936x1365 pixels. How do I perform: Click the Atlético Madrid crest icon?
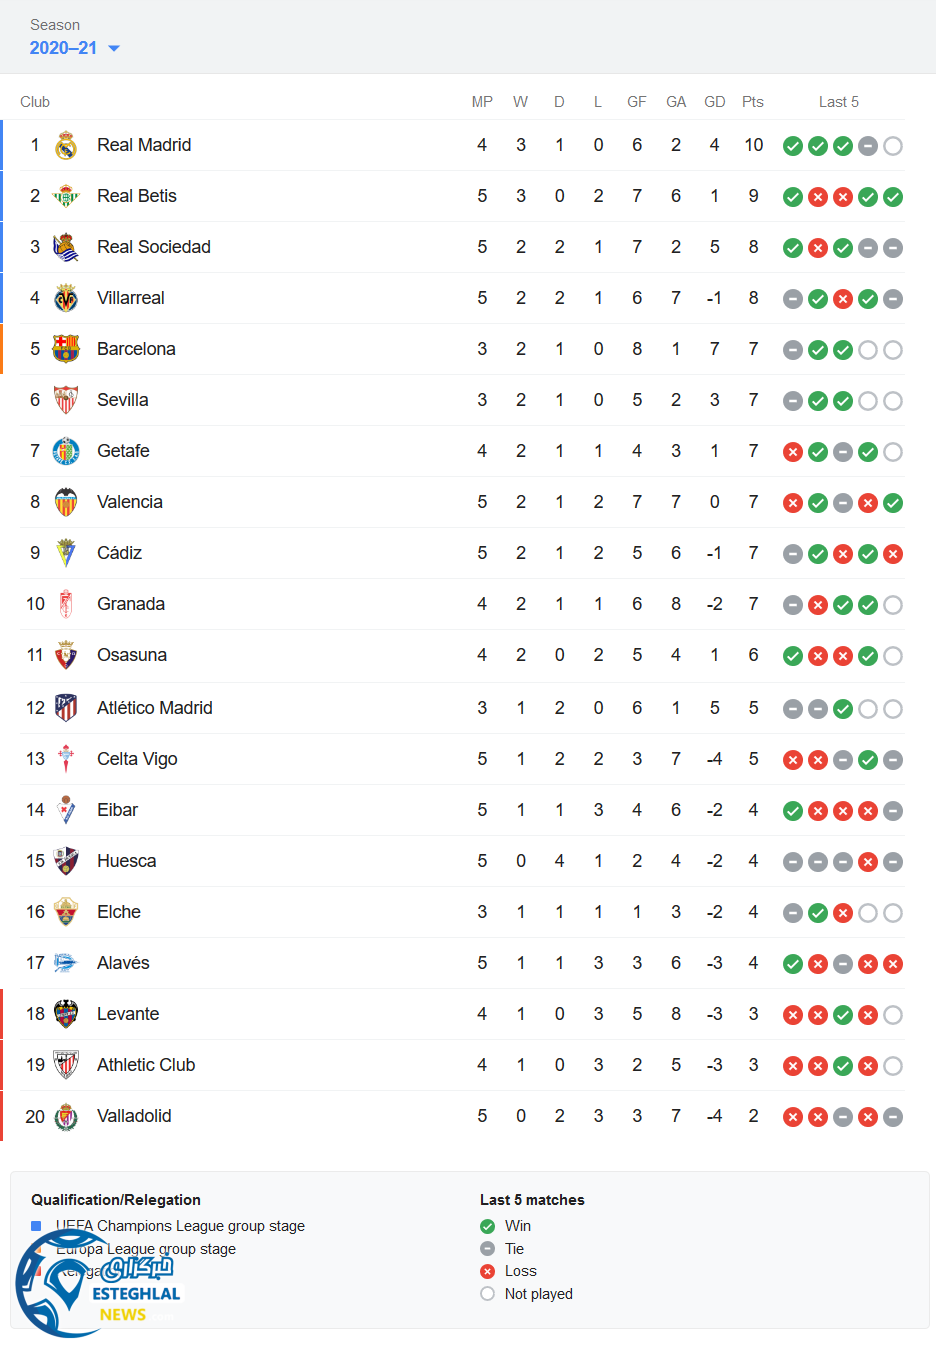coord(66,708)
